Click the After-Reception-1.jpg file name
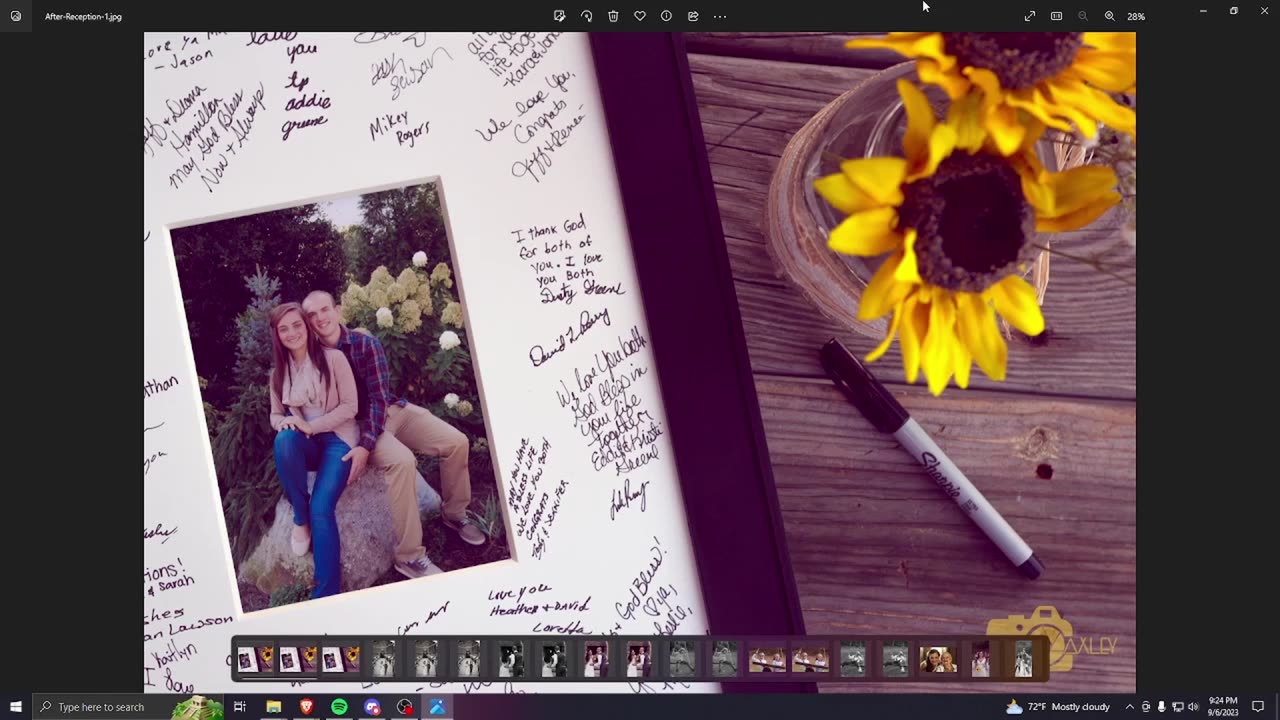 [x=83, y=17]
